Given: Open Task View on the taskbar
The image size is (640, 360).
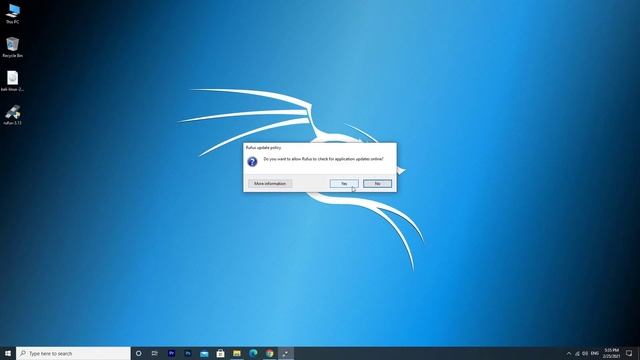Looking at the screenshot, I should point(155,353).
